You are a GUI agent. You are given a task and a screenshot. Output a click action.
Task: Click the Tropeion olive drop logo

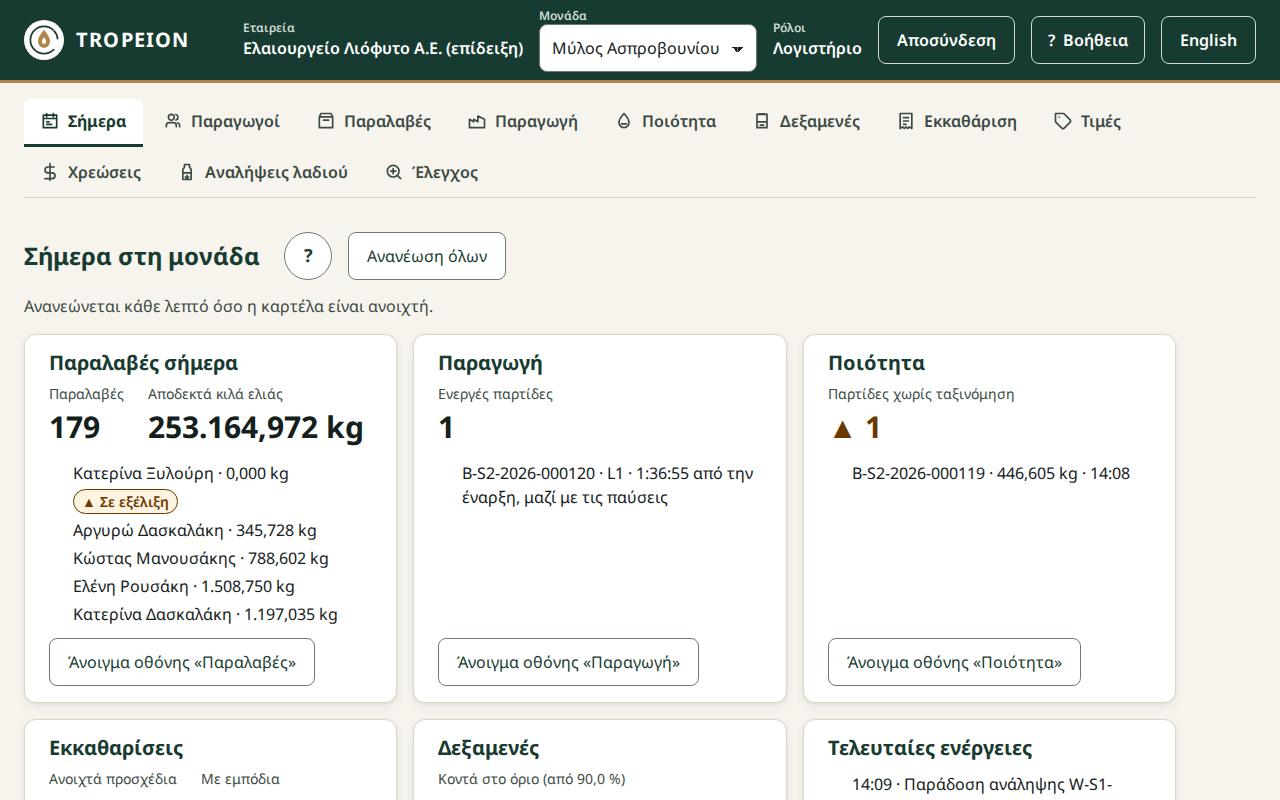point(44,40)
